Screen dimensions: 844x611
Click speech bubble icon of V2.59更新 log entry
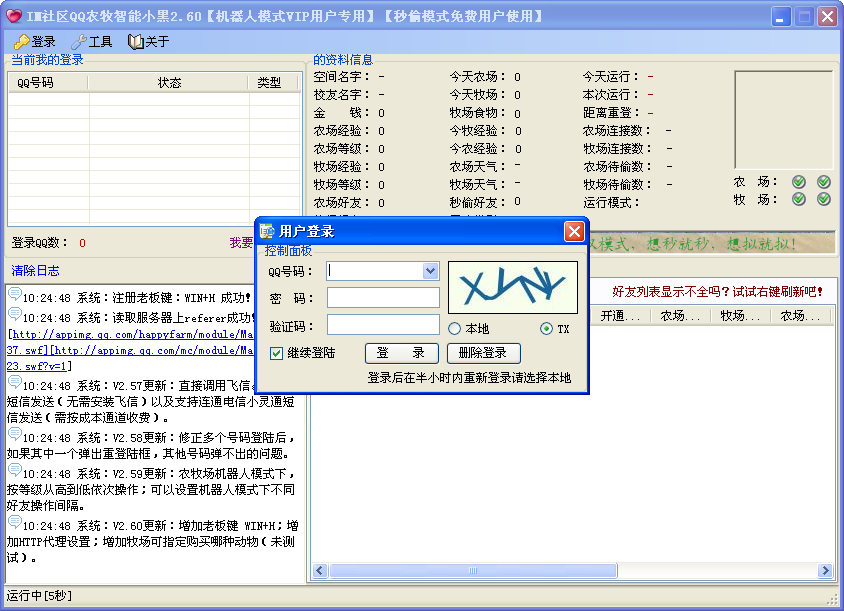15,470
